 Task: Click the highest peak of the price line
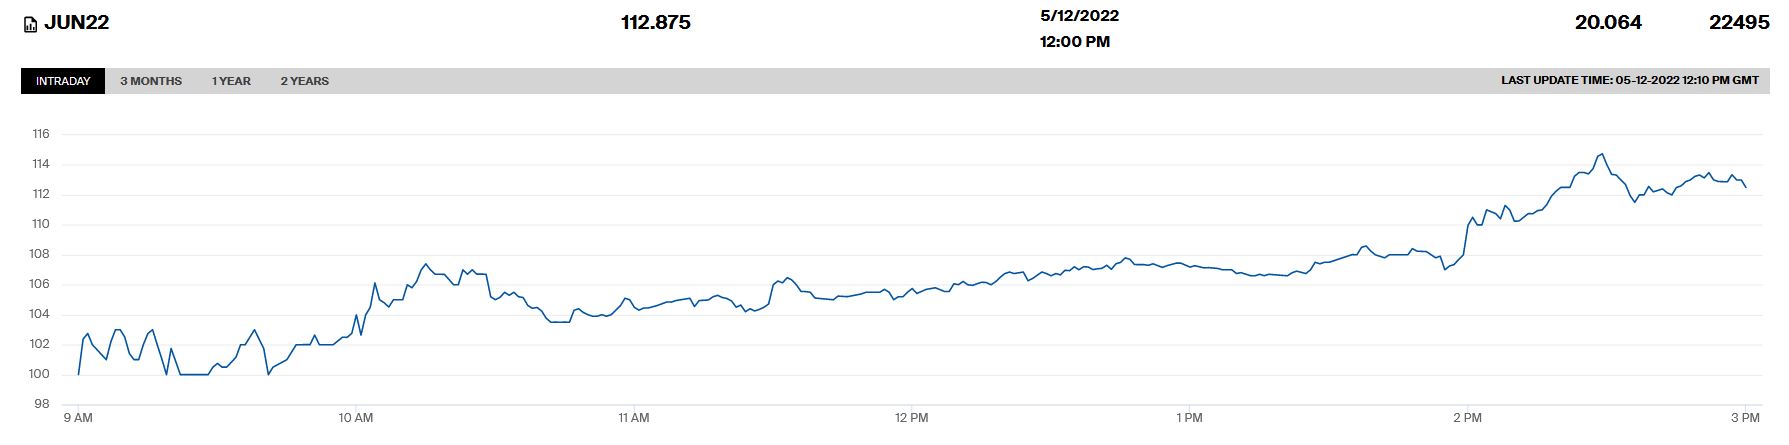1602,154
